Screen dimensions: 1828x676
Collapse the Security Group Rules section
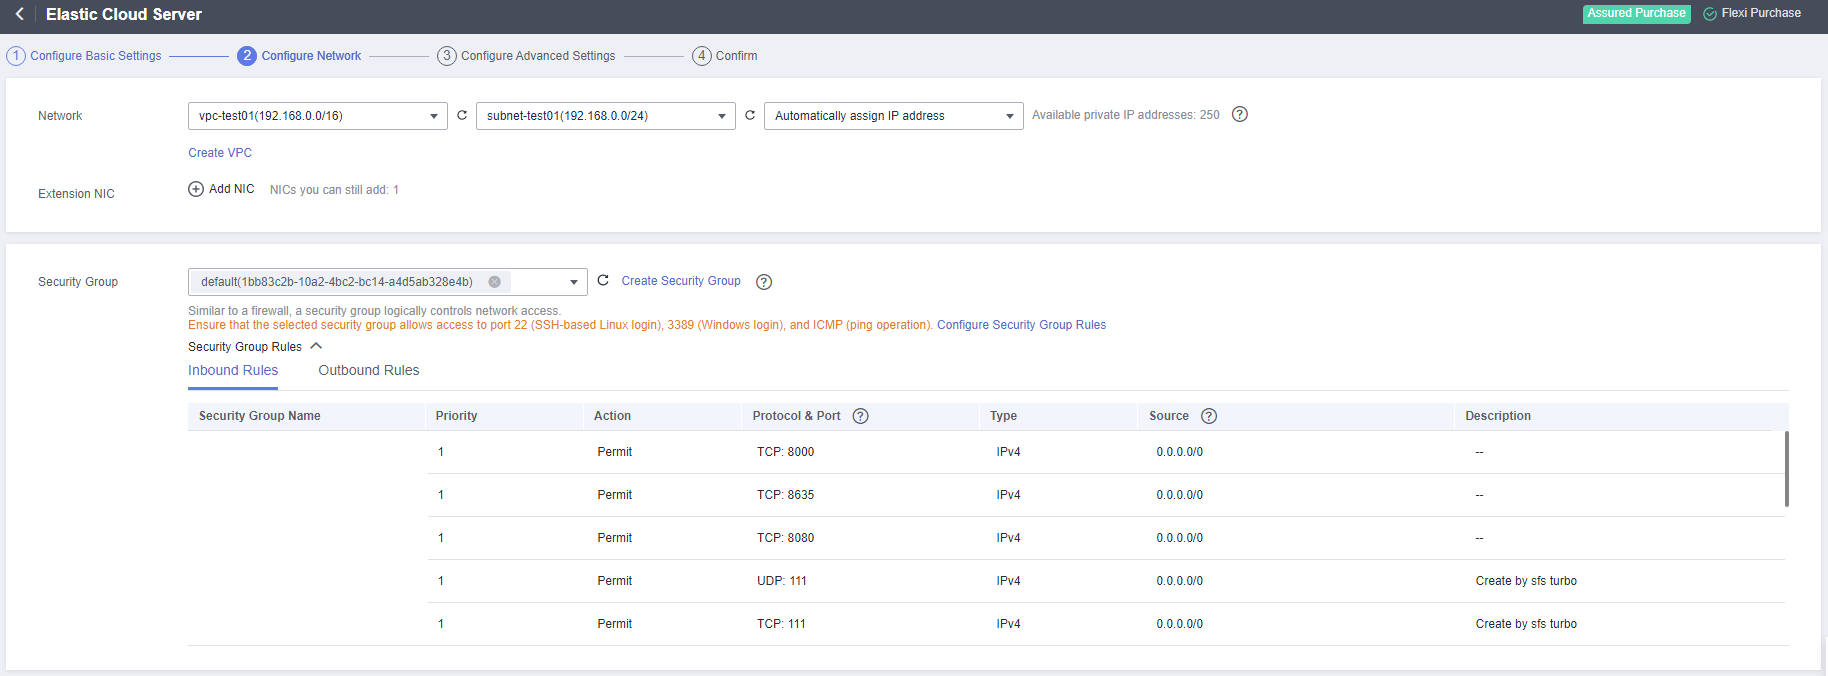[316, 346]
